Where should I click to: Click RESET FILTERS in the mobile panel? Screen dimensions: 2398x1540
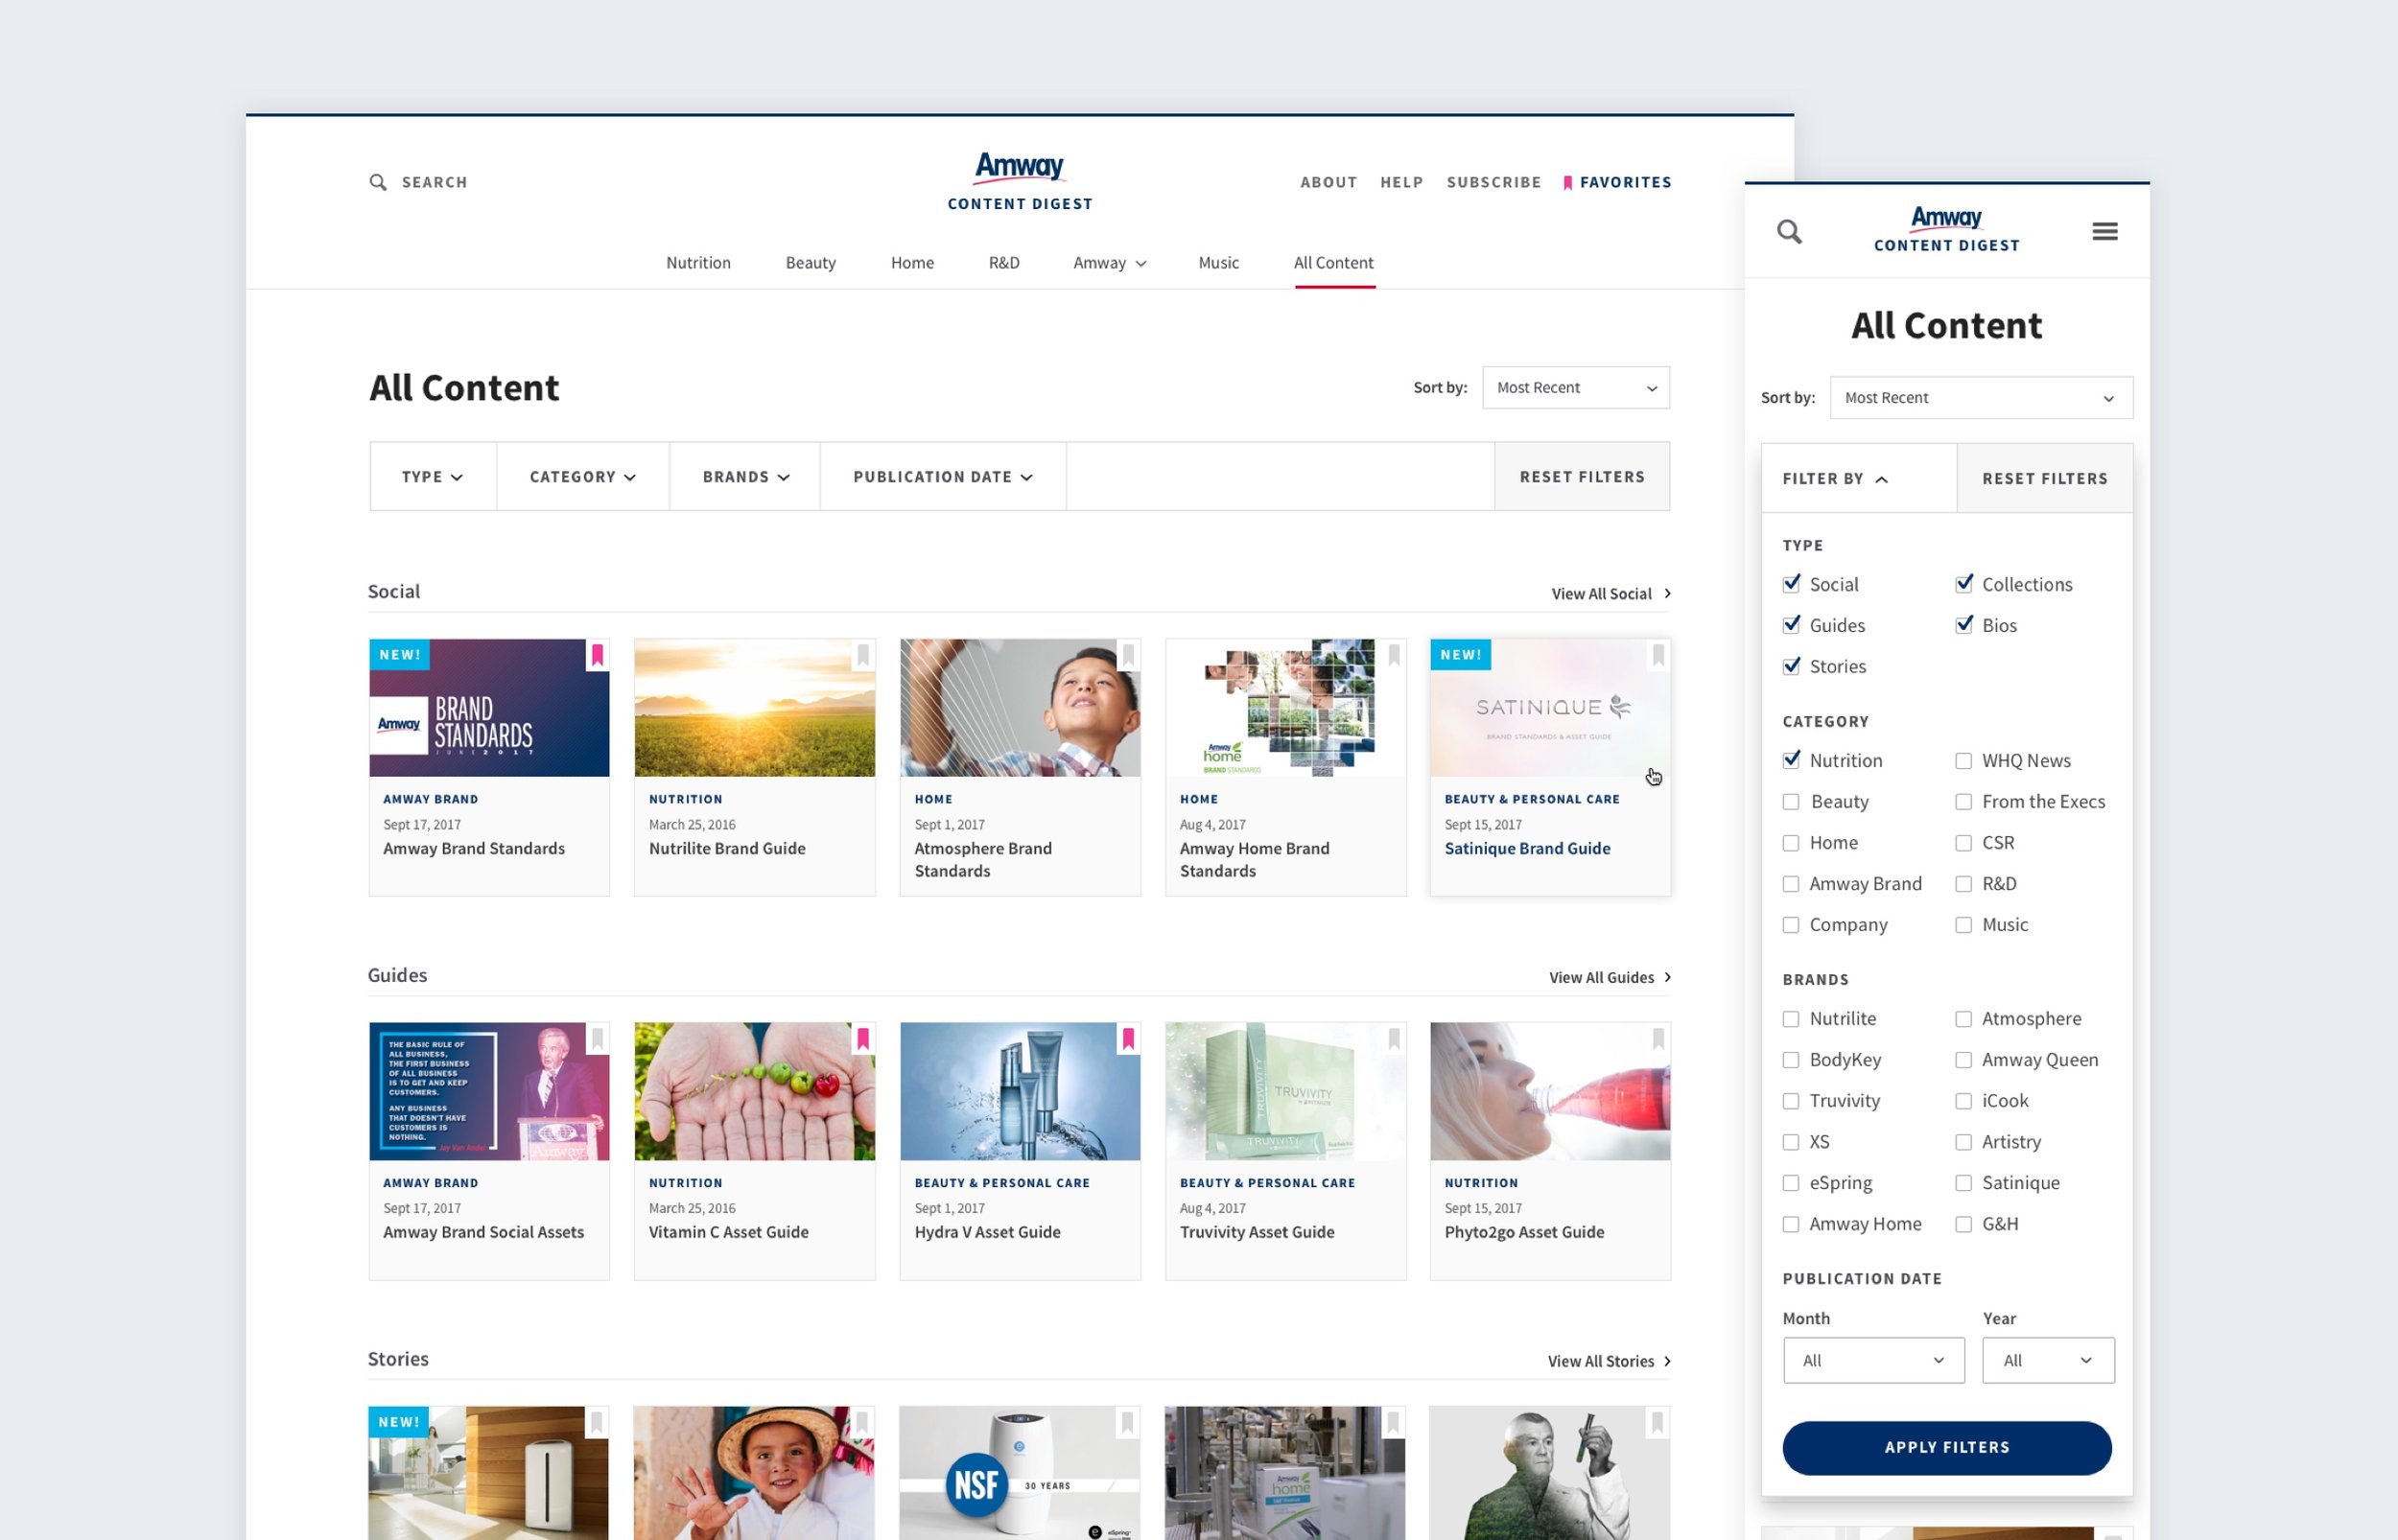[2045, 479]
